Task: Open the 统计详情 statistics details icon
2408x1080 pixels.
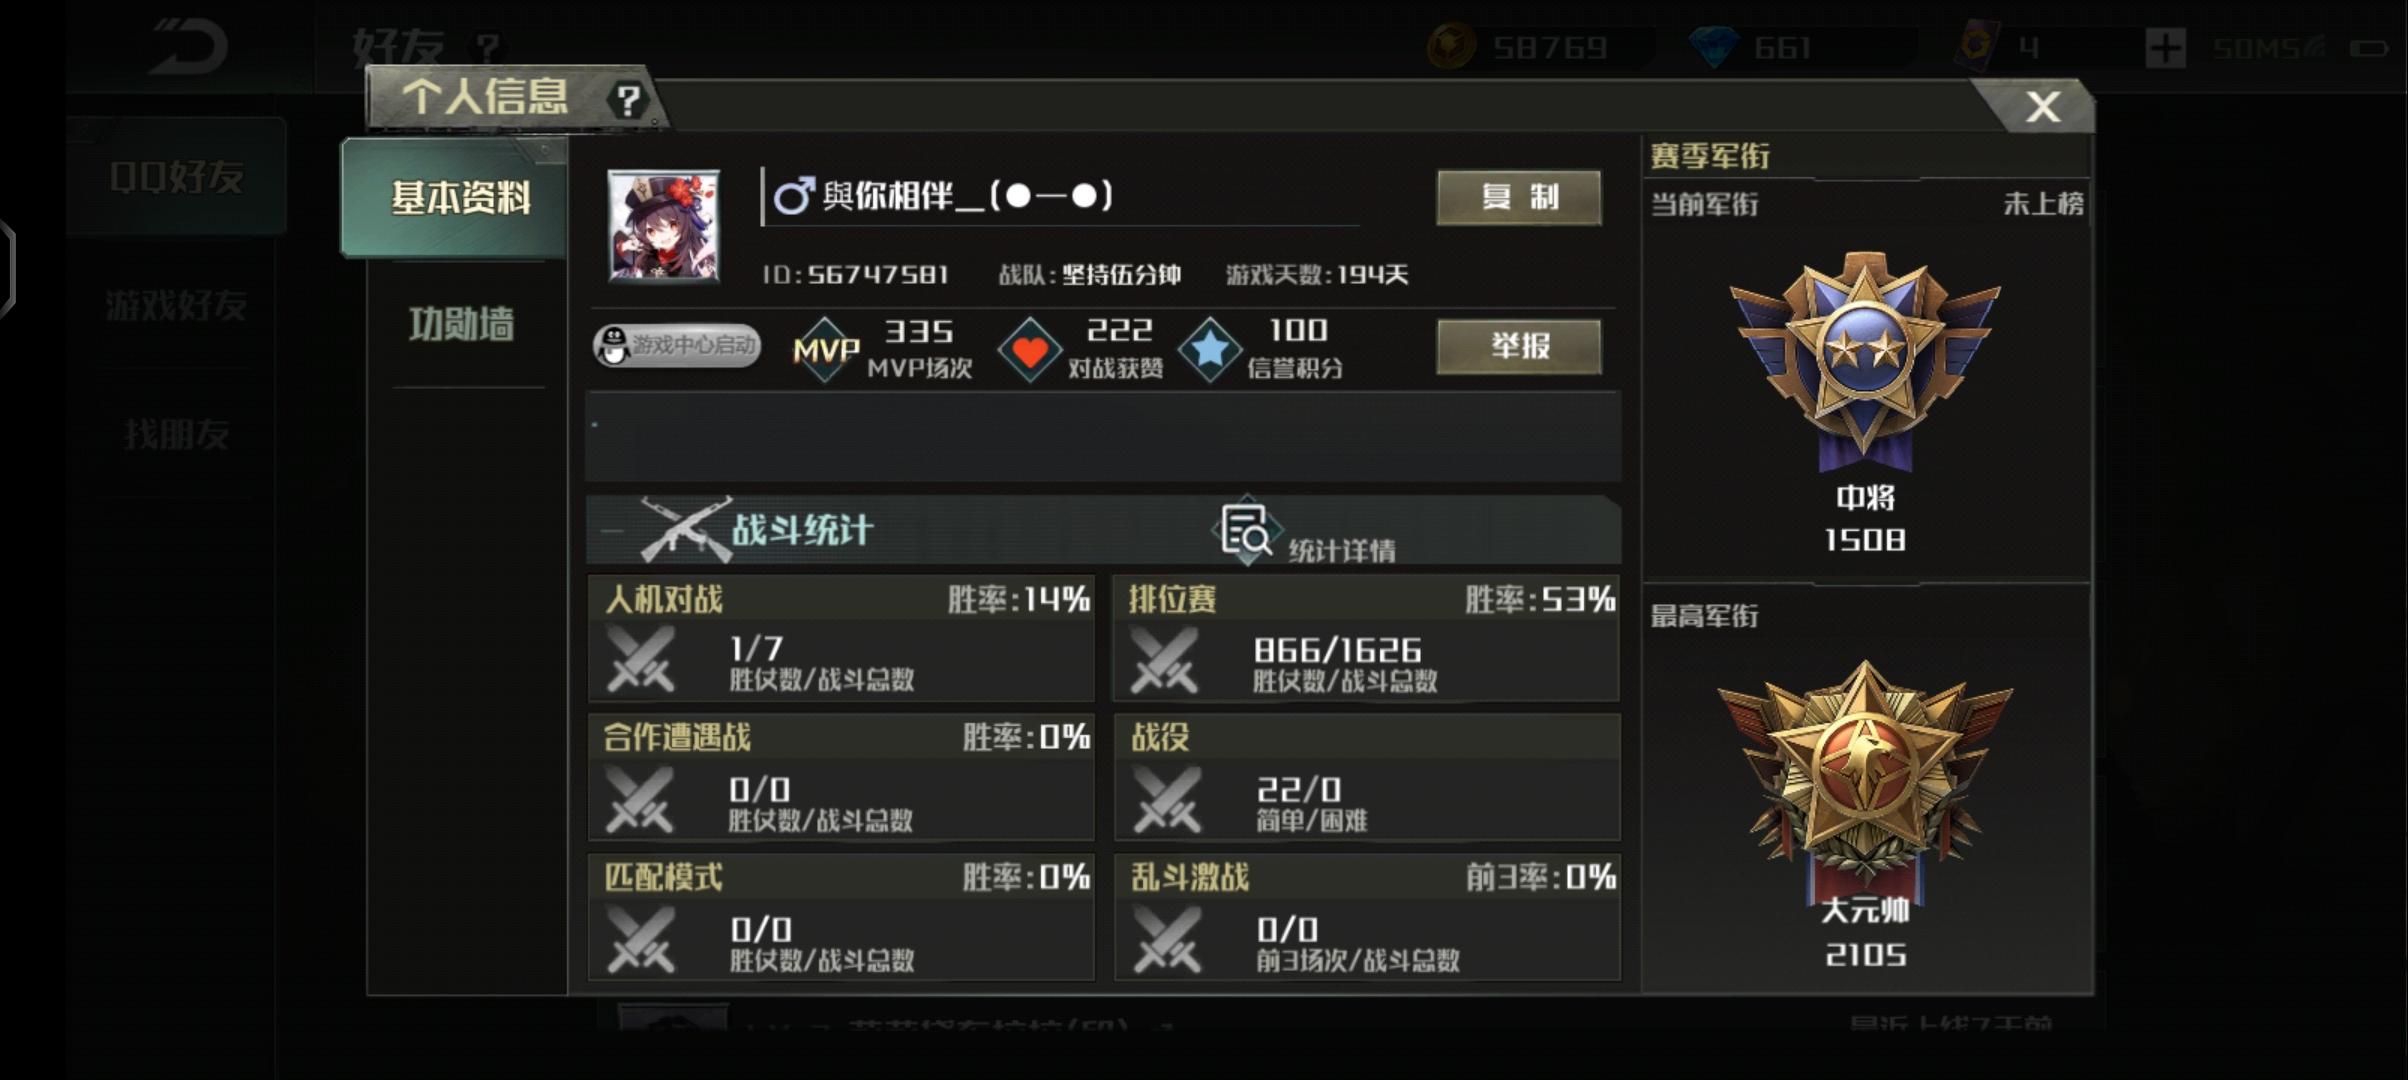Action: click(x=1246, y=531)
